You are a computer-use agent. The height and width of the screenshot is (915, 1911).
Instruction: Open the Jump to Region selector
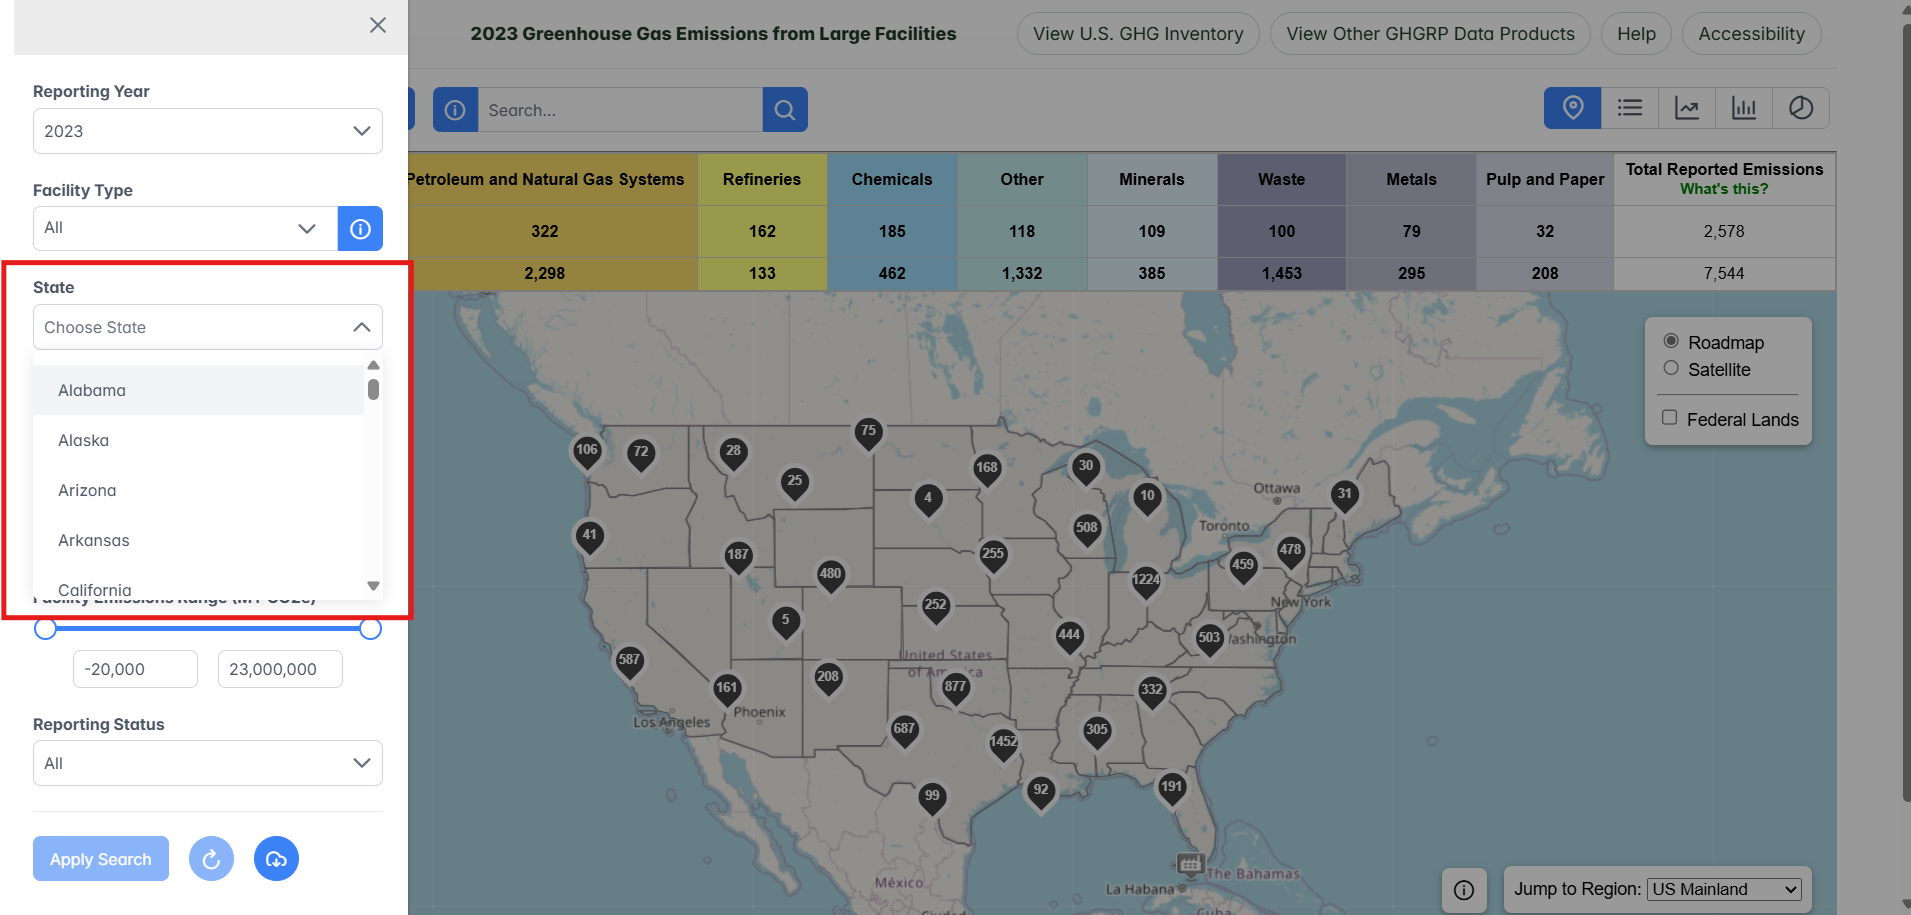1724,888
